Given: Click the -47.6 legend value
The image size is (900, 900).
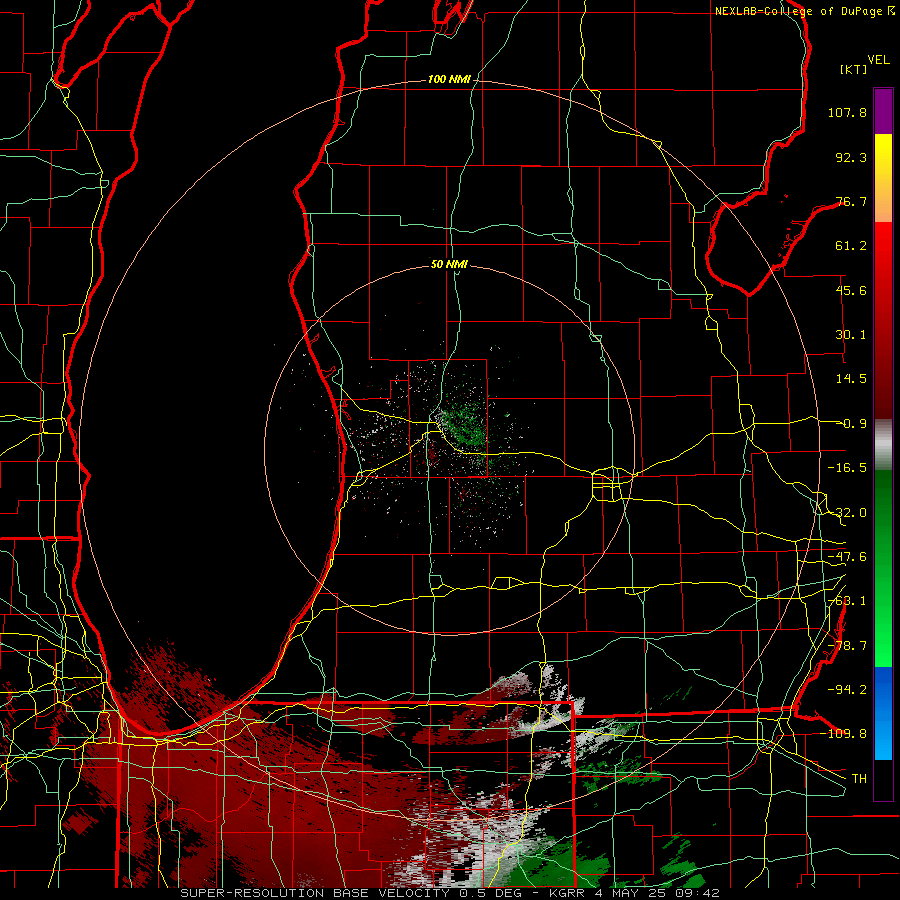Looking at the screenshot, I should [x=847, y=557].
